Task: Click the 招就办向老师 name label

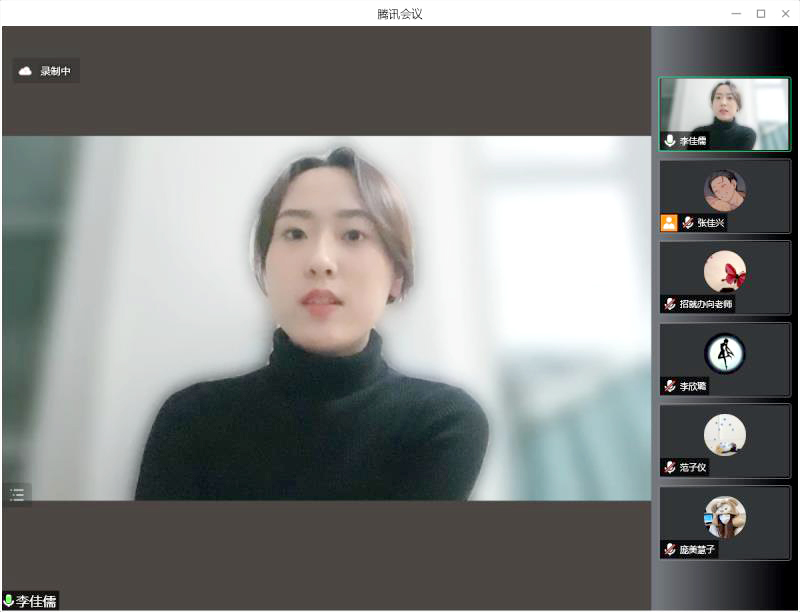Action: [706, 304]
